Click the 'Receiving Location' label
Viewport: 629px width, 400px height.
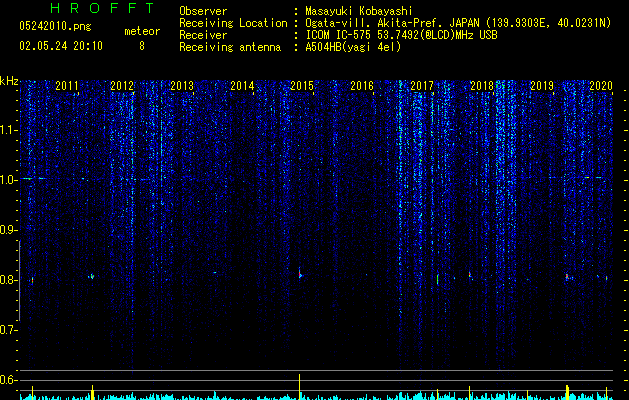(233, 23)
